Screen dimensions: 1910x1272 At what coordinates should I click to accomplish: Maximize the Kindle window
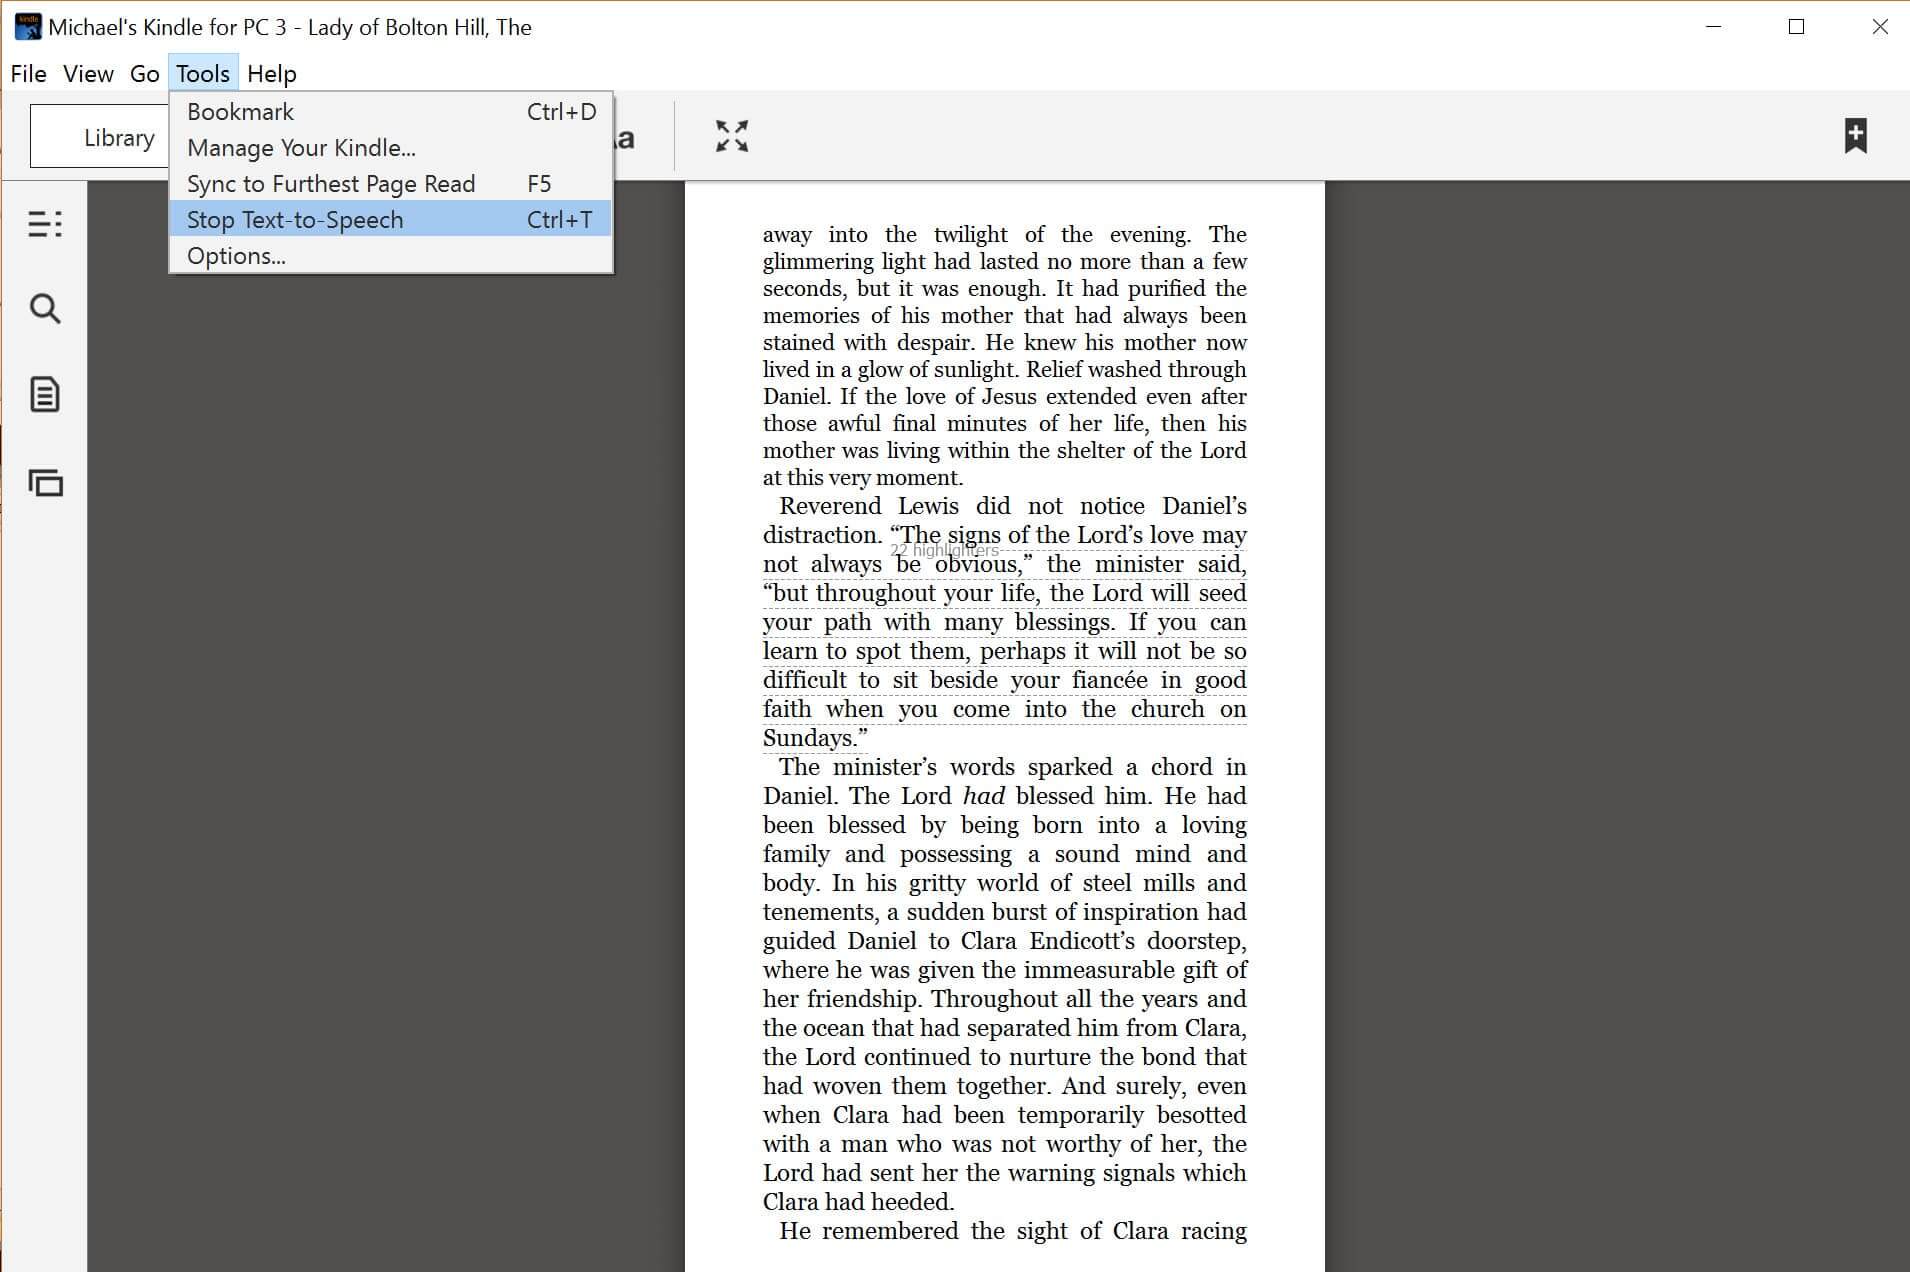(1796, 27)
